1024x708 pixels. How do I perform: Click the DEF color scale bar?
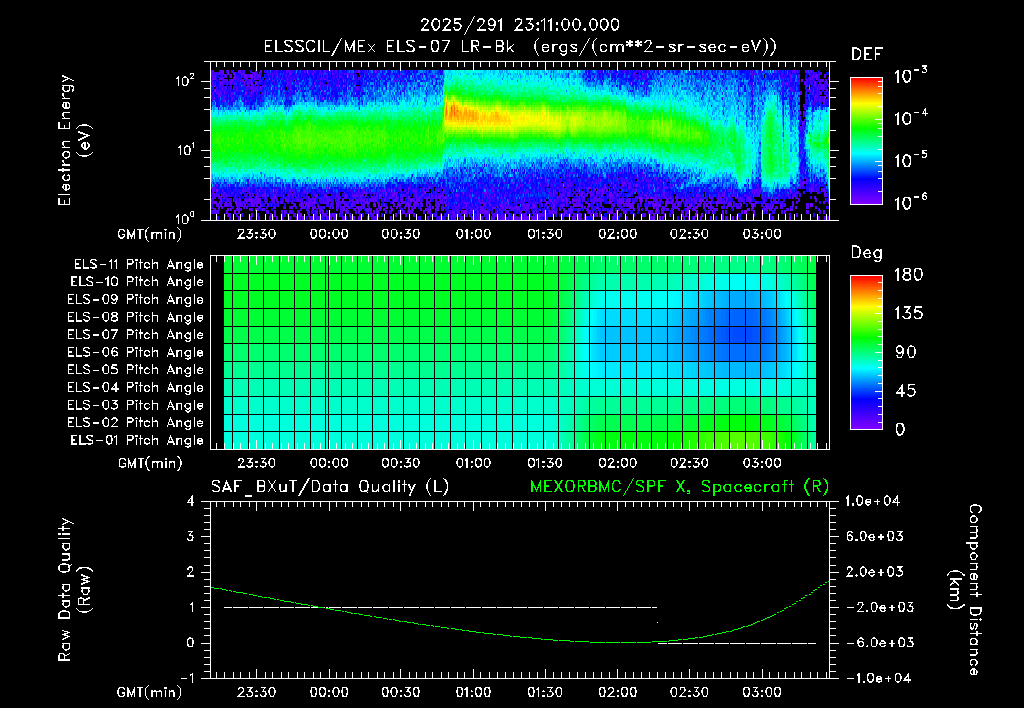866,140
